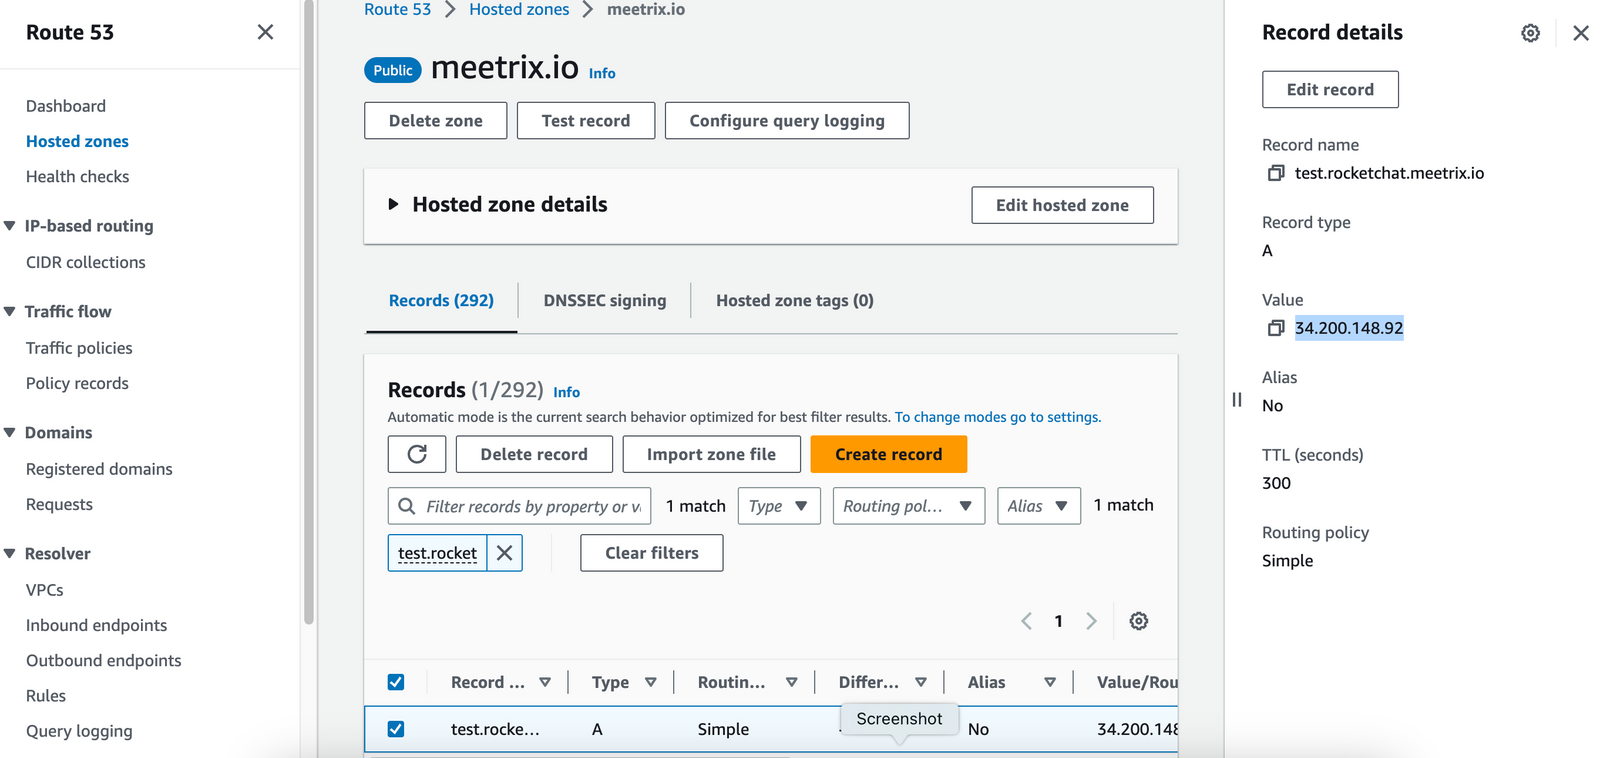This screenshot has width=1600, height=758.
Task: Close the Route 53 navigation sidebar
Action: (x=265, y=32)
